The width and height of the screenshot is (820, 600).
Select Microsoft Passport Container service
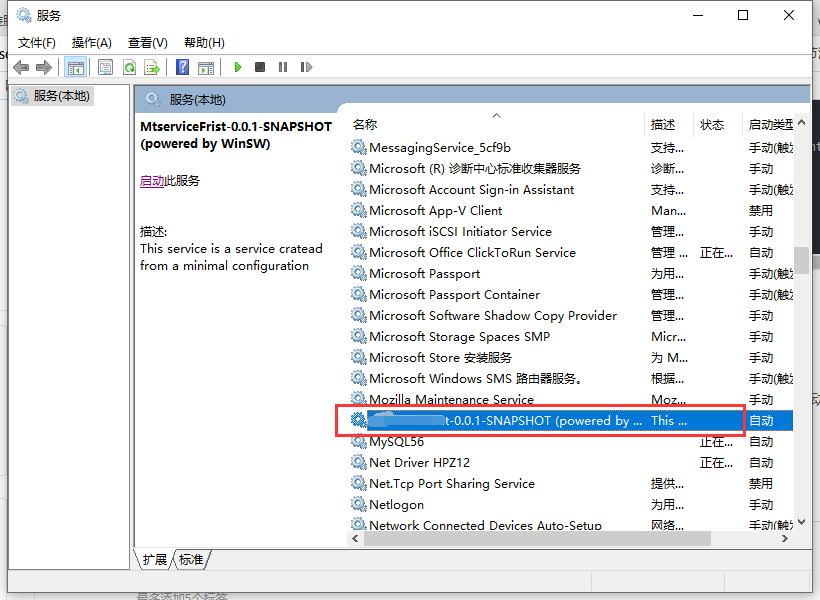(571, 295)
